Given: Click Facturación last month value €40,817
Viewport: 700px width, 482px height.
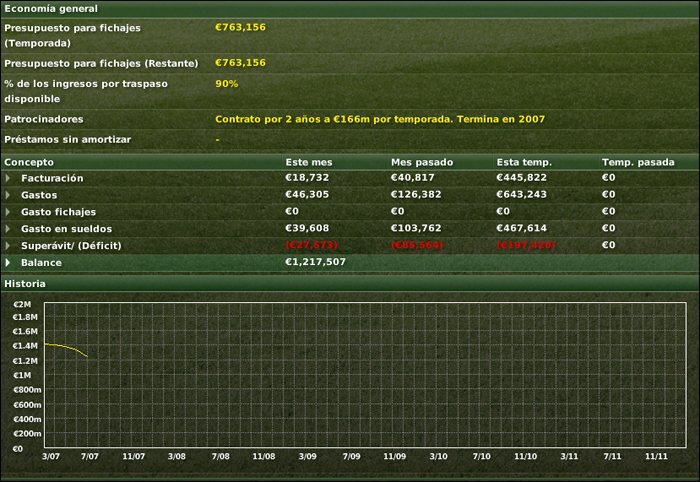Looking at the screenshot, I should pyautogui.click(x=412, y=178).
